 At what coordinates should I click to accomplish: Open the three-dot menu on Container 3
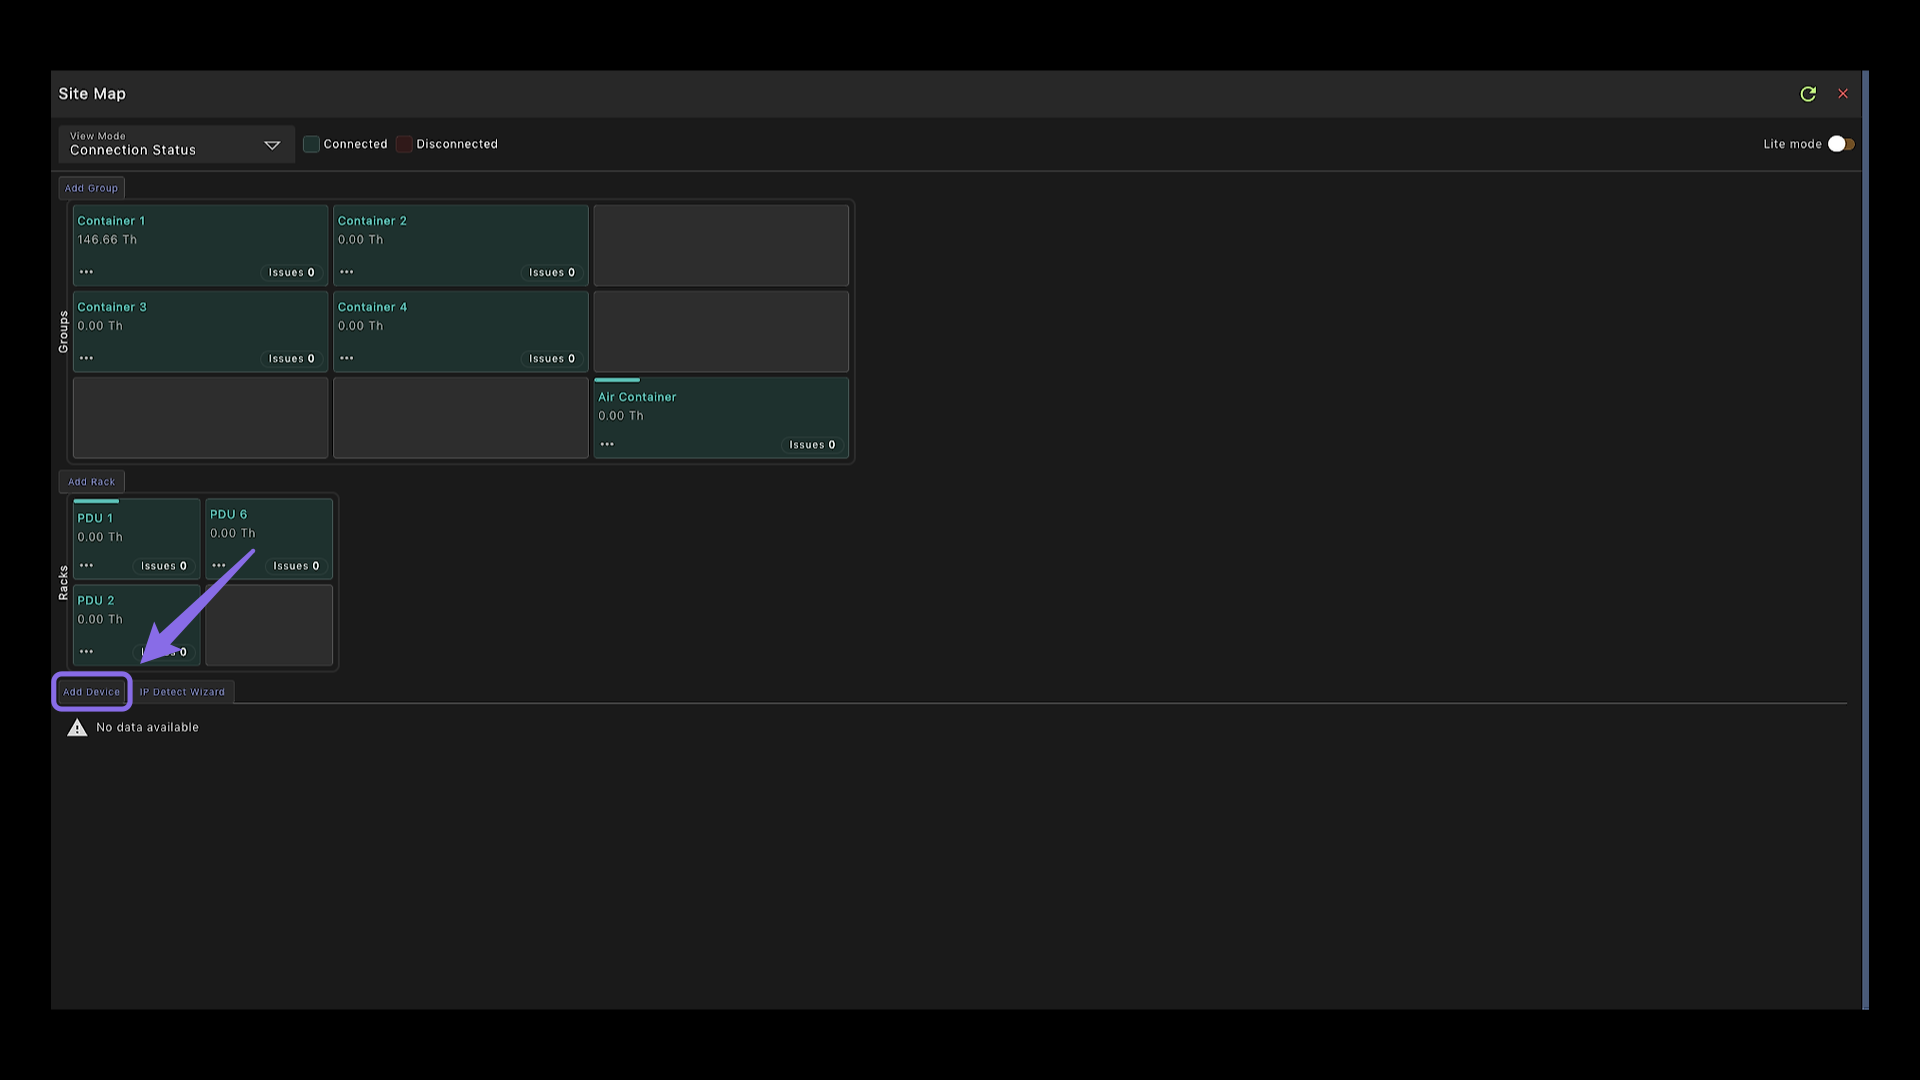click(86, 358)
